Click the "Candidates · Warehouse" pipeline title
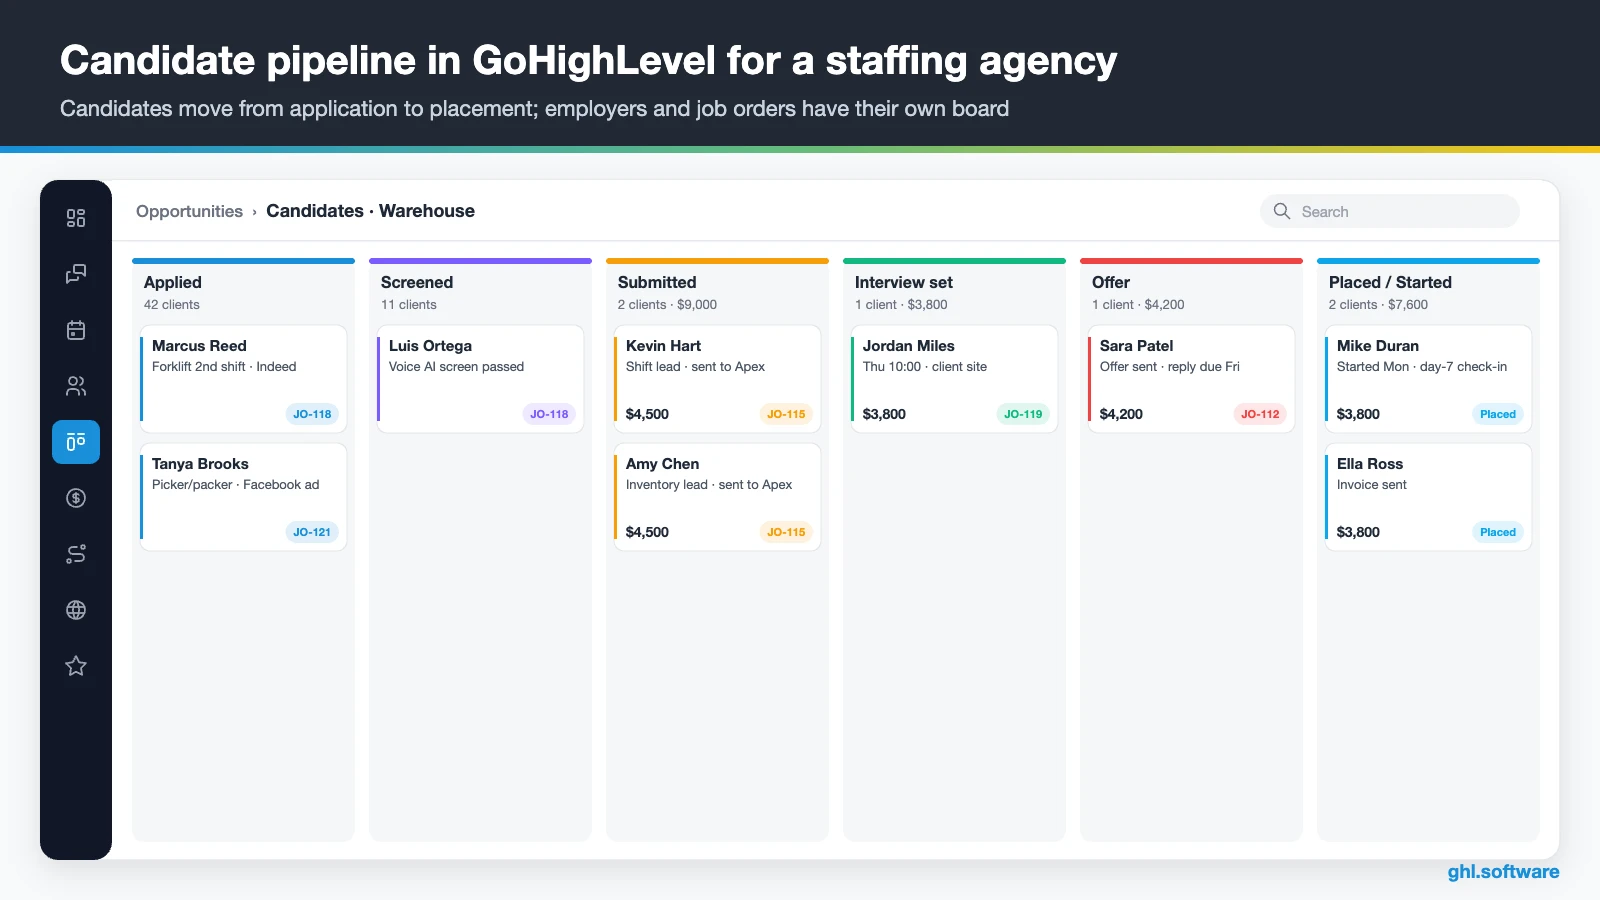This screenshot has width=1600, height=900. point(370,211)
